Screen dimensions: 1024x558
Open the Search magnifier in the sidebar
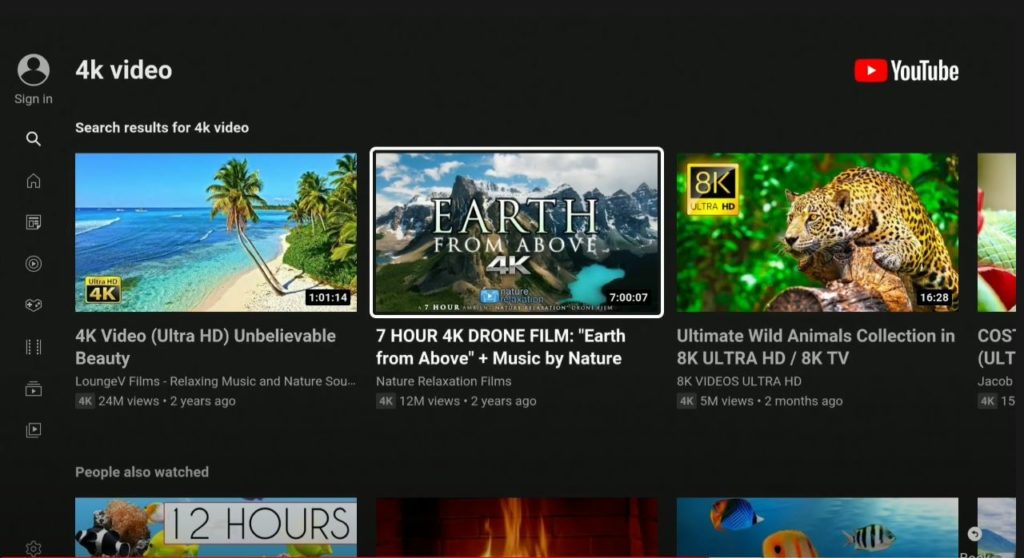pyautogui.click(x=33, y=139)
